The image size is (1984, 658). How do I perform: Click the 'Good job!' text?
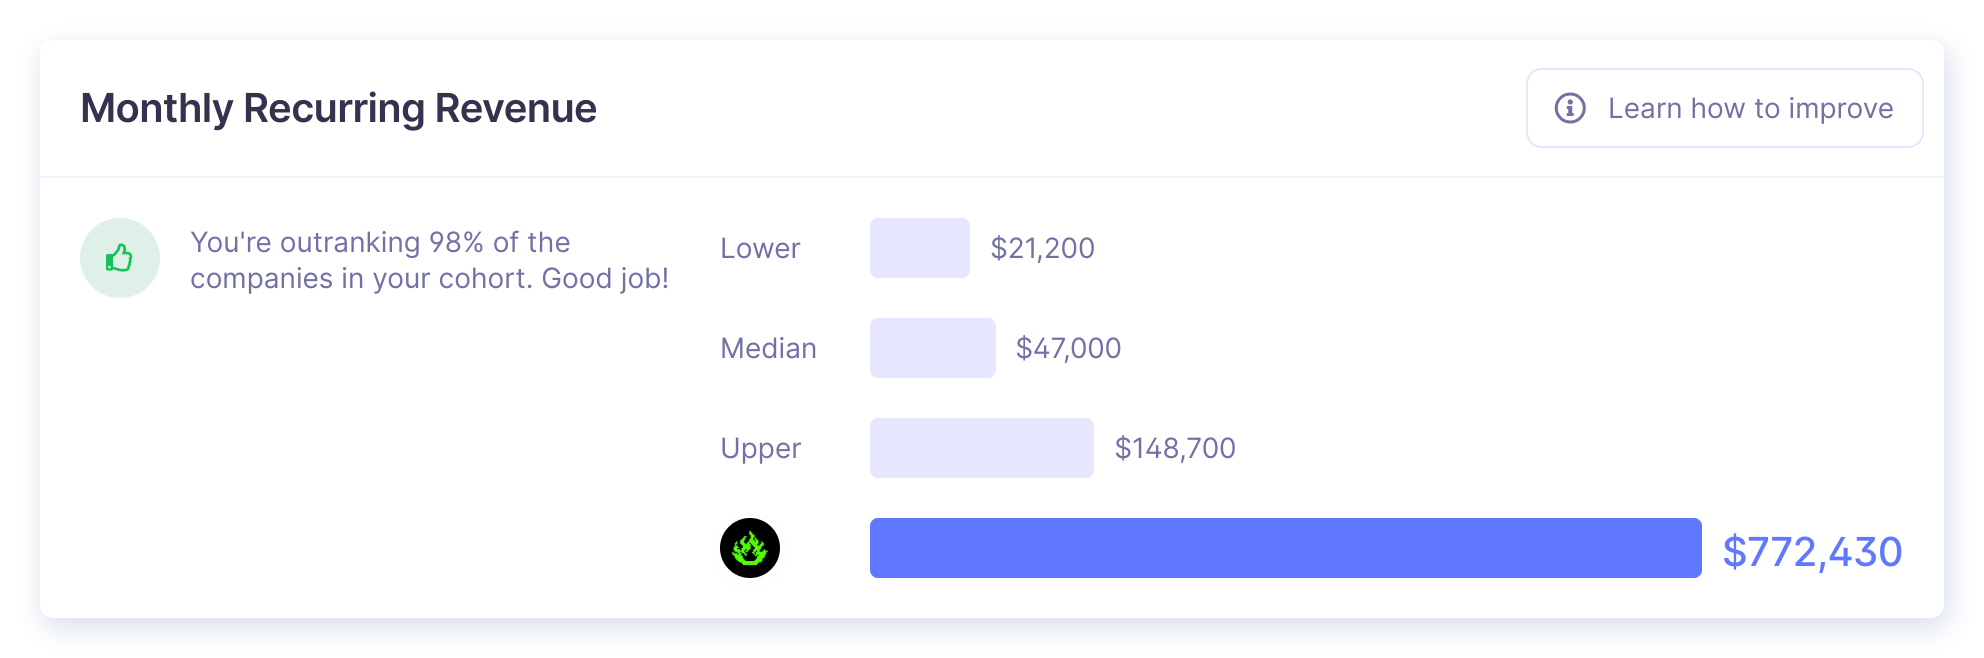605,279
